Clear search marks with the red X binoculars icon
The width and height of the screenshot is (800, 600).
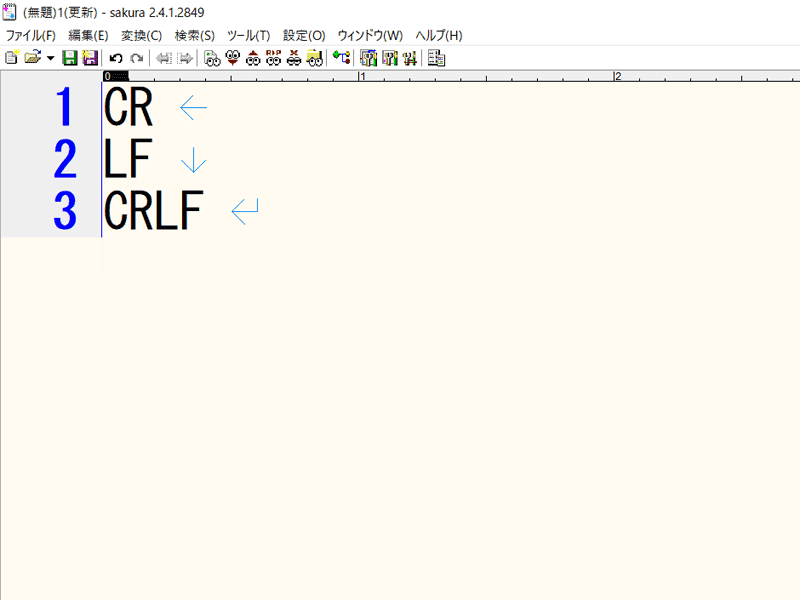(293, 58)
